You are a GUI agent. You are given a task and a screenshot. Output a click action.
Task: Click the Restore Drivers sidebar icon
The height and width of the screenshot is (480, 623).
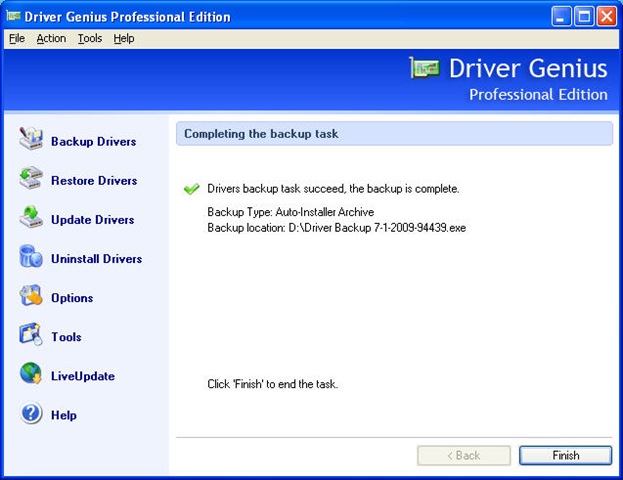click(31, 178)
